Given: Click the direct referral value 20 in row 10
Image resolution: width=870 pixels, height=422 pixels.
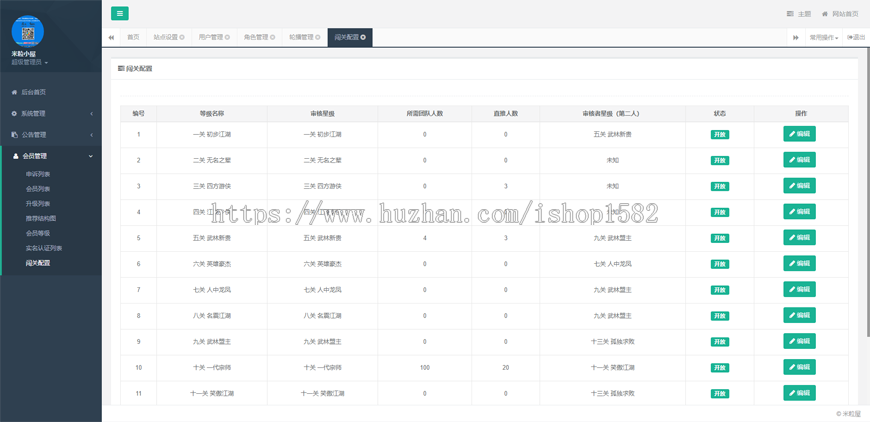Looking at the screenshot, I should [x=505, y=368].
